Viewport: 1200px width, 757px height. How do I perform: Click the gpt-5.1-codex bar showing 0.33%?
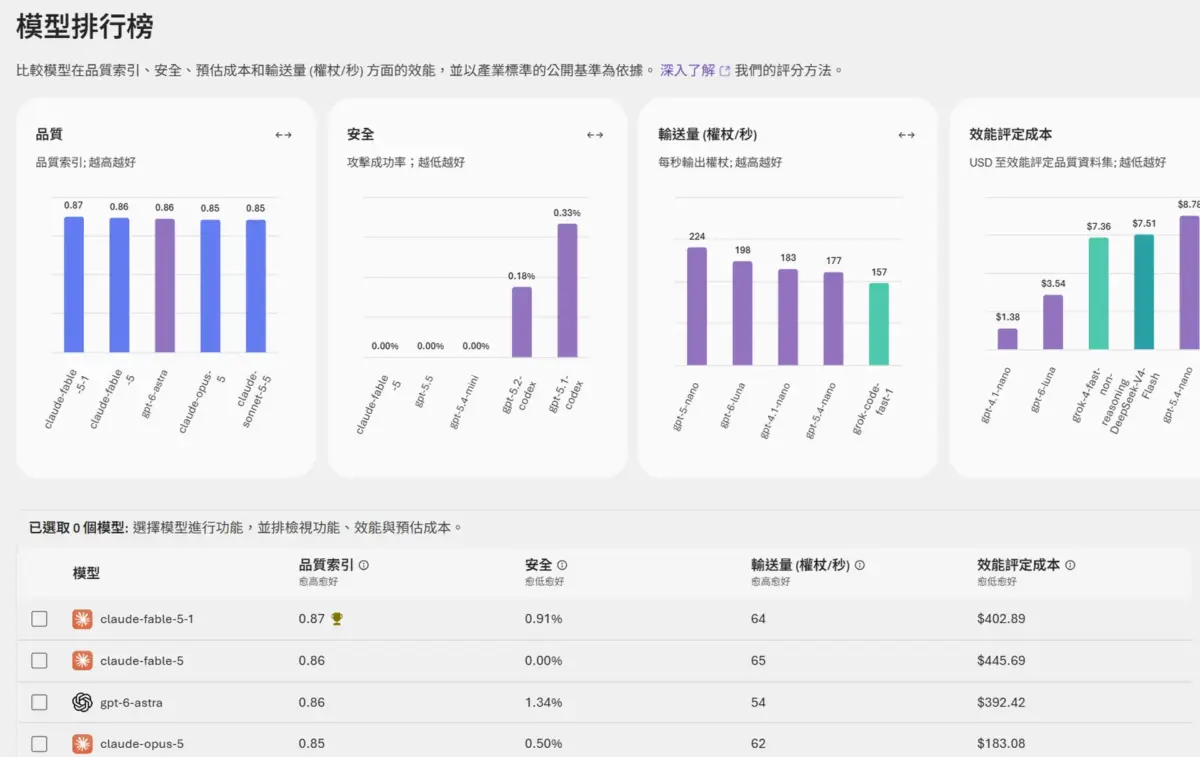pos(567,290)
